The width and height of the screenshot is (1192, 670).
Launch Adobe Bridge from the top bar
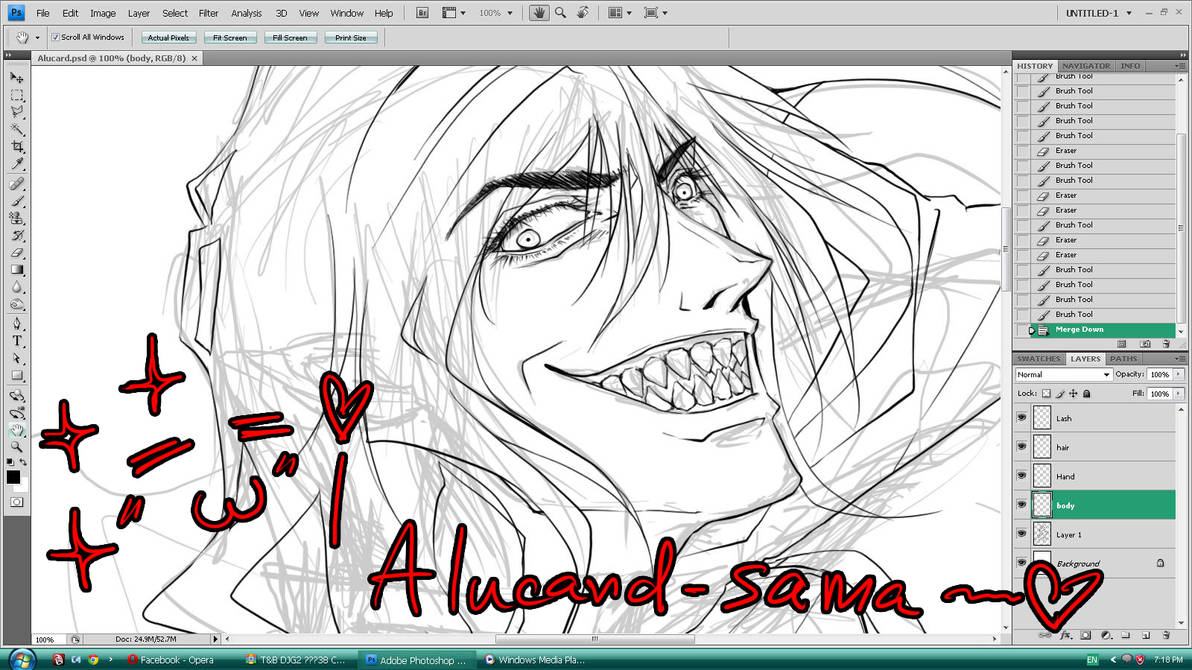[x=422, y=13]
